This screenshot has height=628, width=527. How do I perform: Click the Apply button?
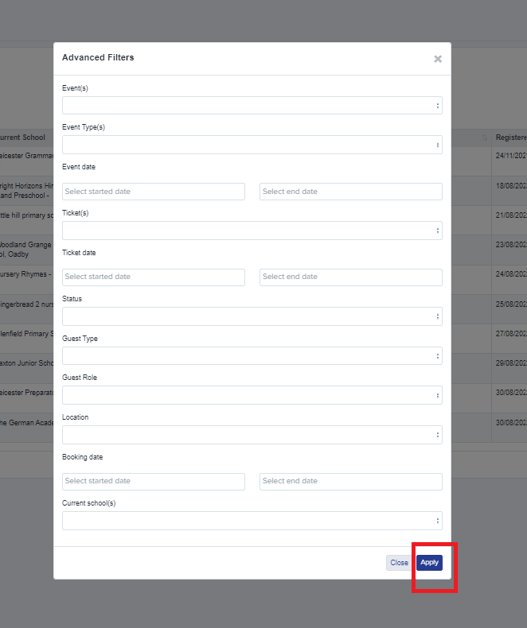429,563
